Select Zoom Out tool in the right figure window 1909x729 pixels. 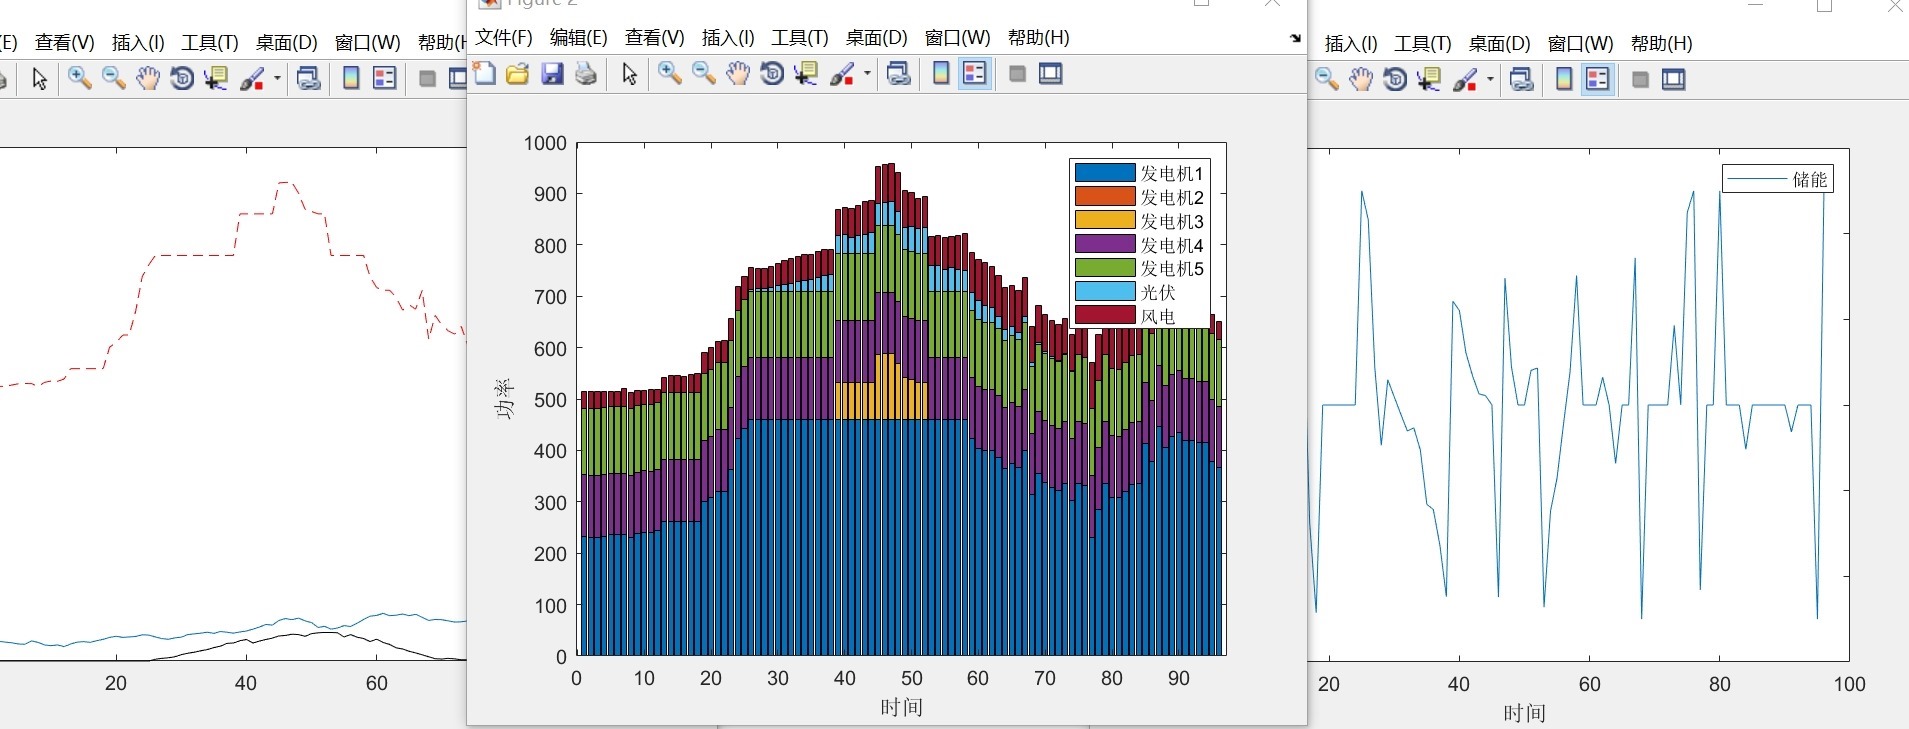click(1327, 79)
